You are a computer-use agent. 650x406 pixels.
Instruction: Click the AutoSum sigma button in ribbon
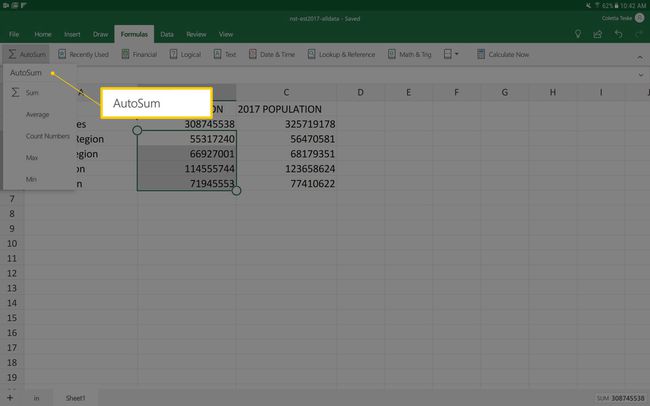coord(27,54)
